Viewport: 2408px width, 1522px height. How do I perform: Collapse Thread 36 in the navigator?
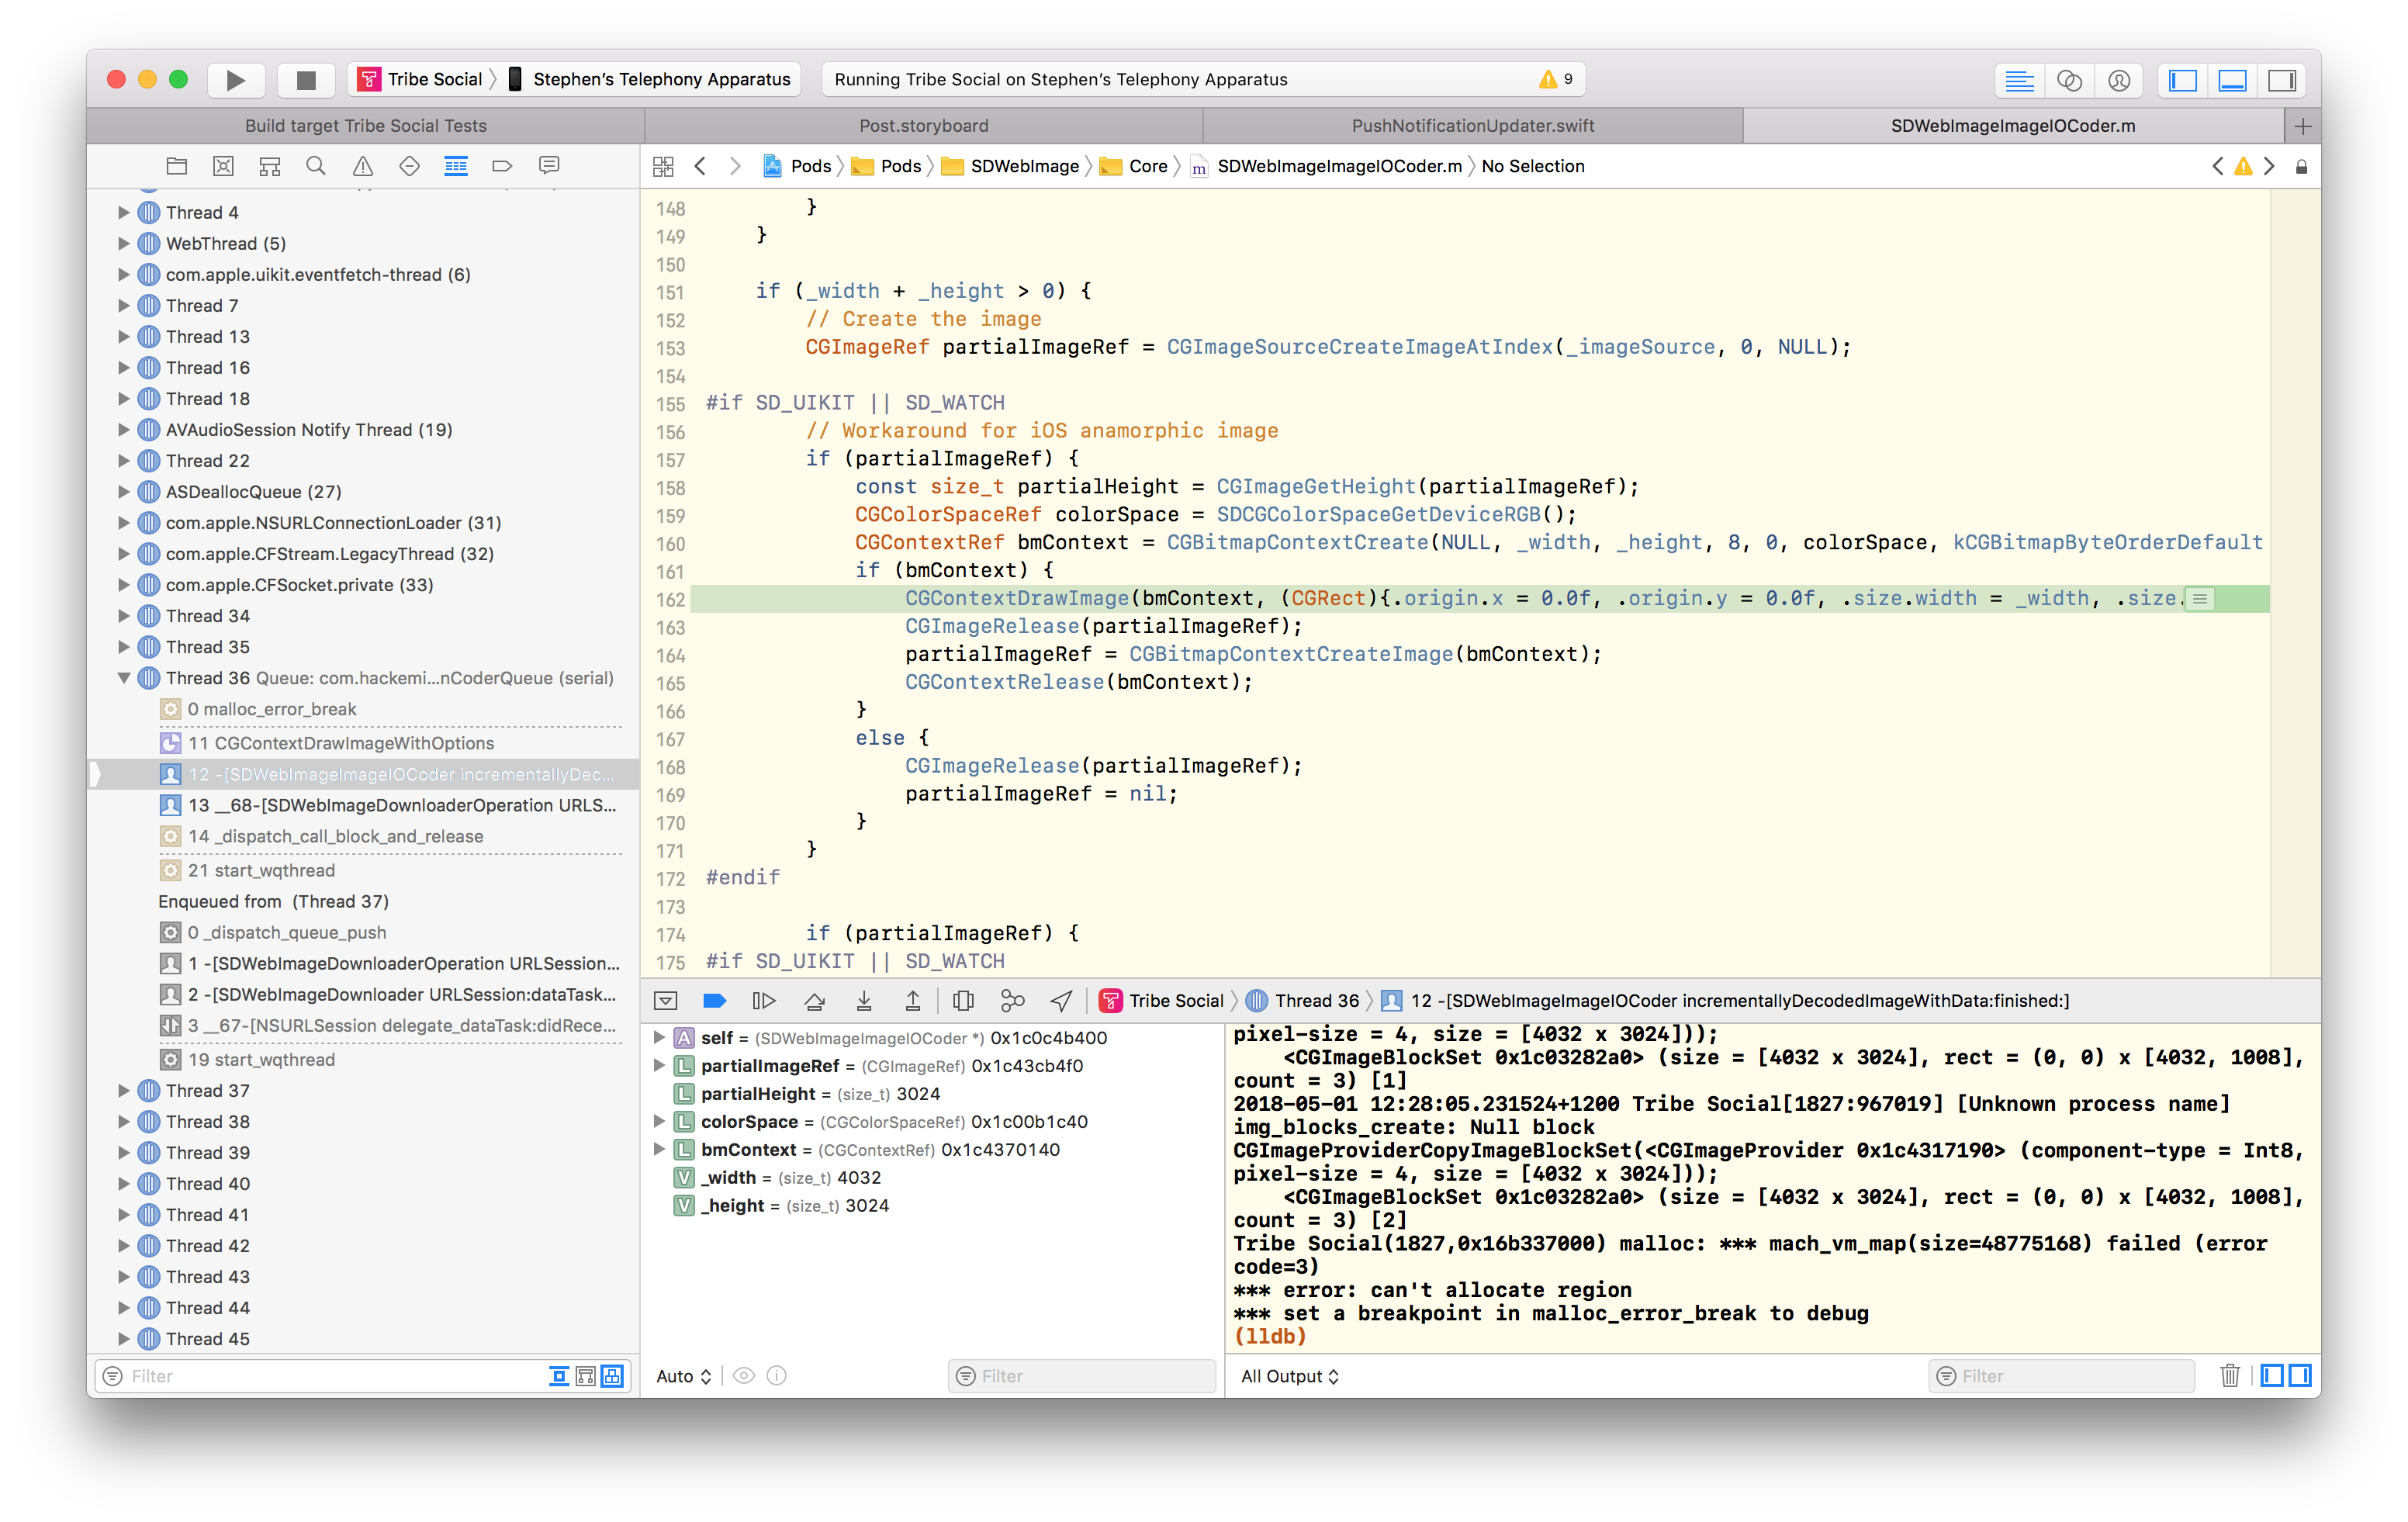[125, 677]
